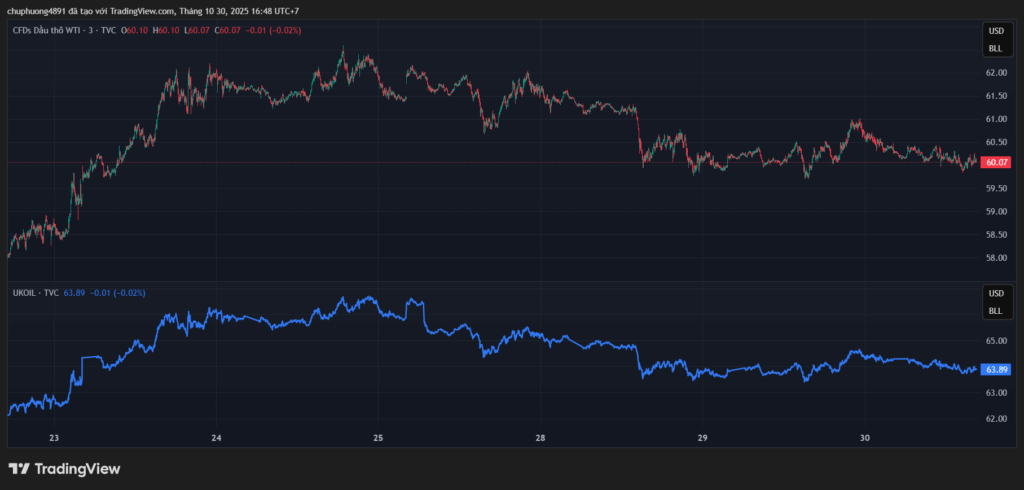Click the date label 24 on time axis
Image resolution: width=1024 pixels, height=490 pixels.
(x=216, y=438)
